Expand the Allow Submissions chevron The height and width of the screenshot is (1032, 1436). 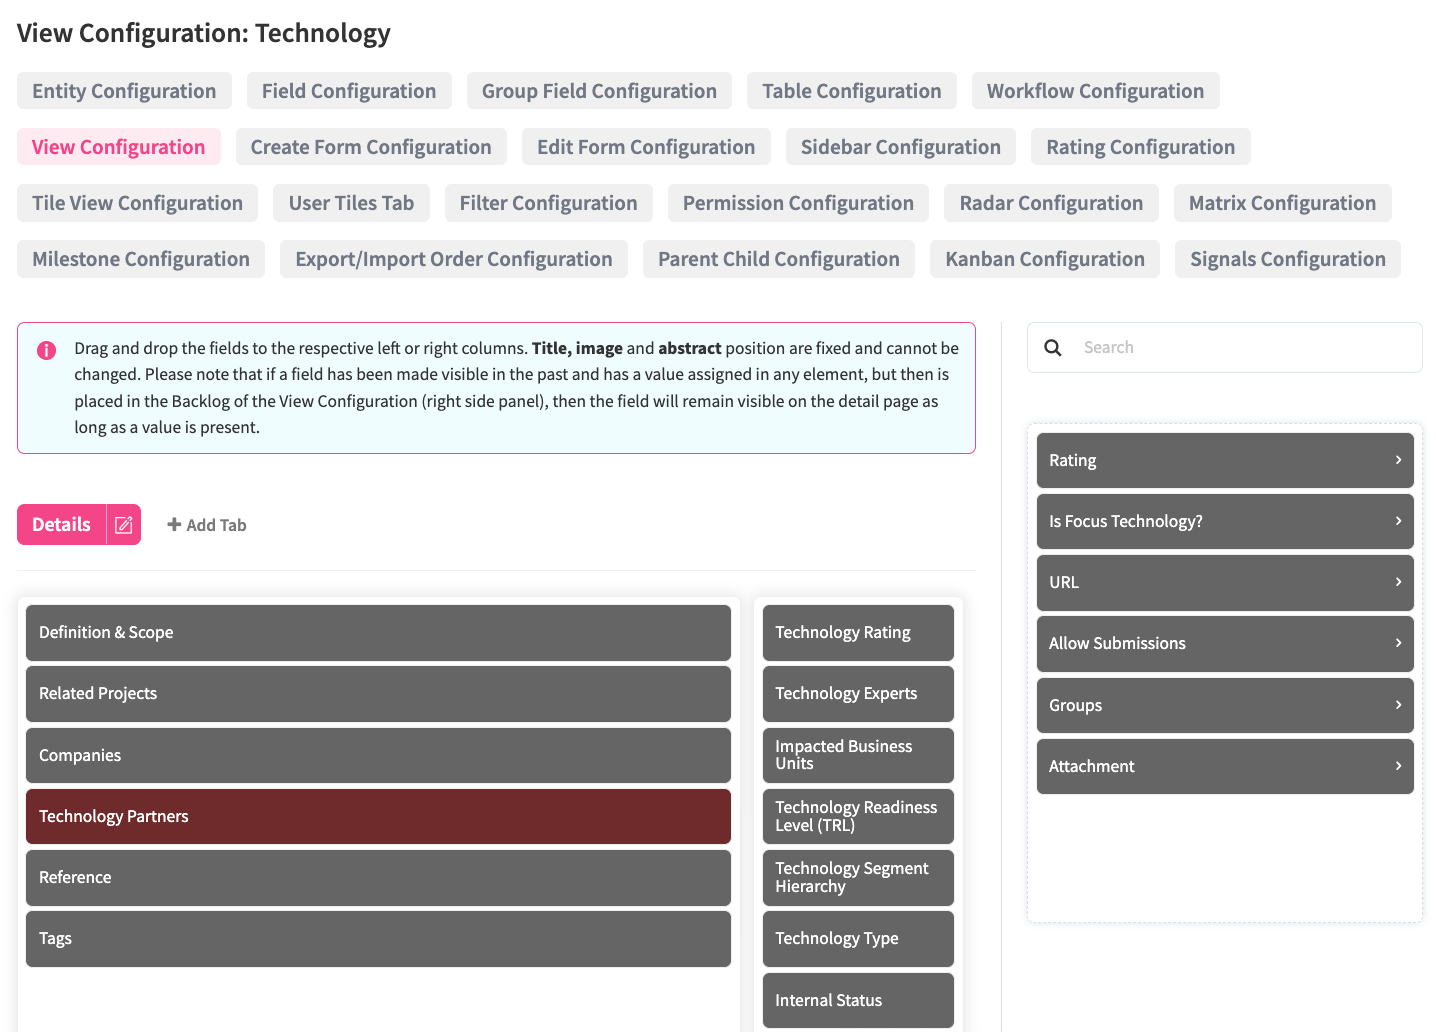pos(1398,643)
